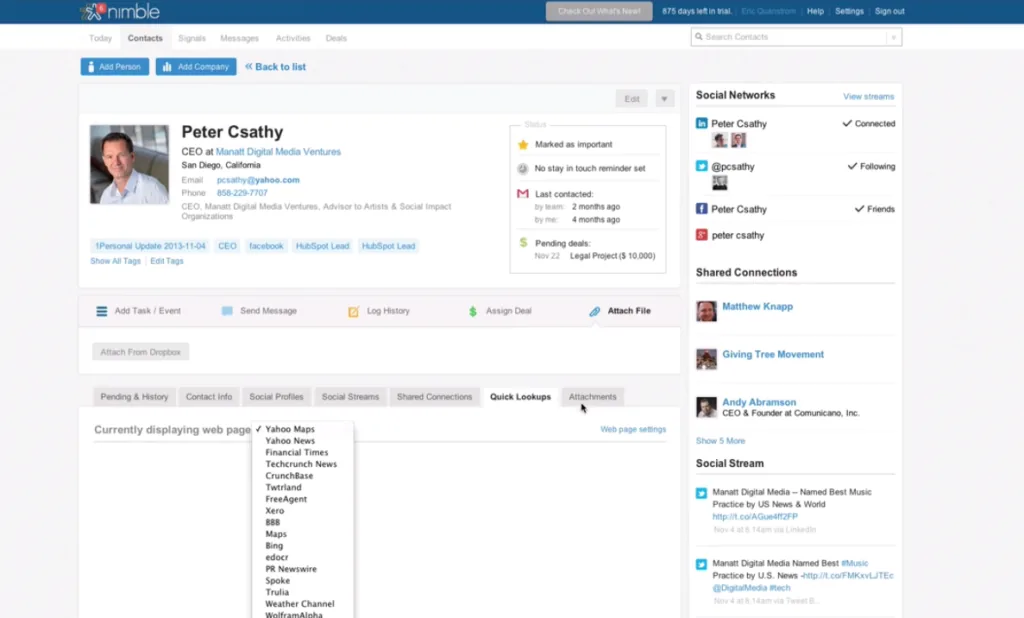The image size is (1024, 618).
Task: Click the LinkedIn icon beside Peter Csathy
Action: coord(701,123)
